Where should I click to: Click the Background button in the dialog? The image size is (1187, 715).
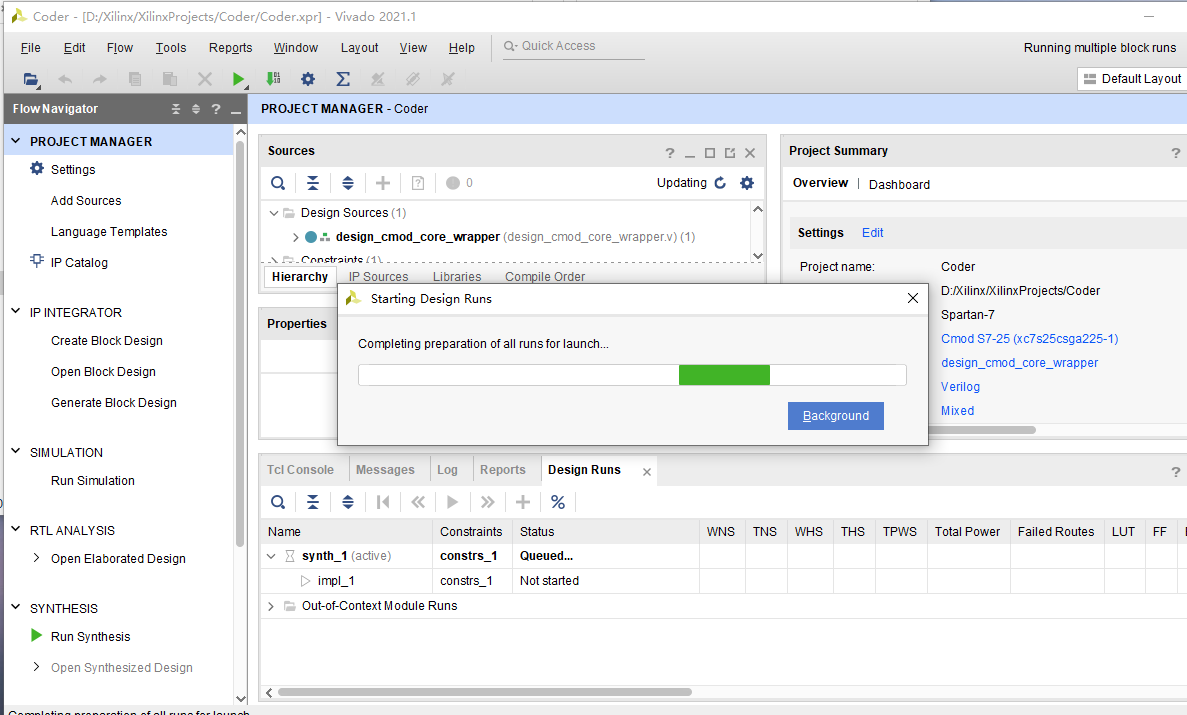click(x=836, y=416)
